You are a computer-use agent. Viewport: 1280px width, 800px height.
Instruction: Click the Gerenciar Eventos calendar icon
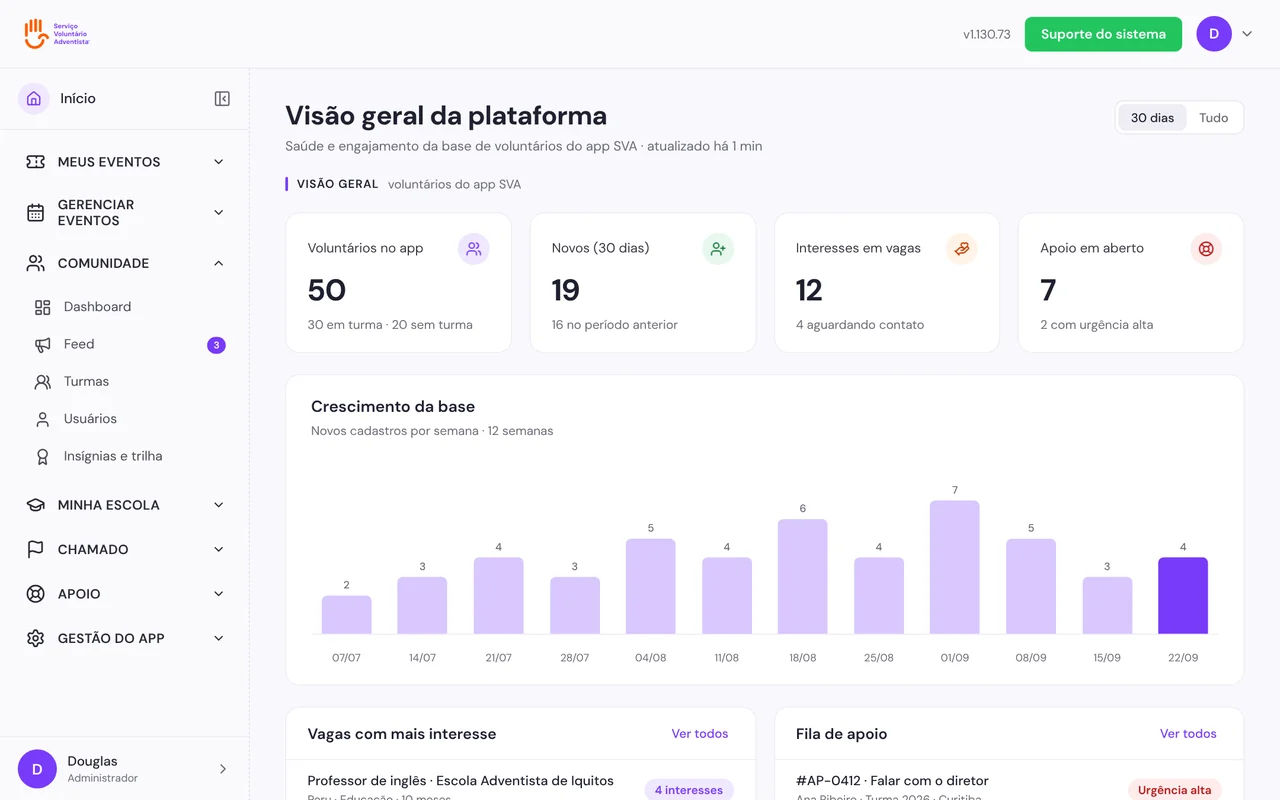point(36,212)
